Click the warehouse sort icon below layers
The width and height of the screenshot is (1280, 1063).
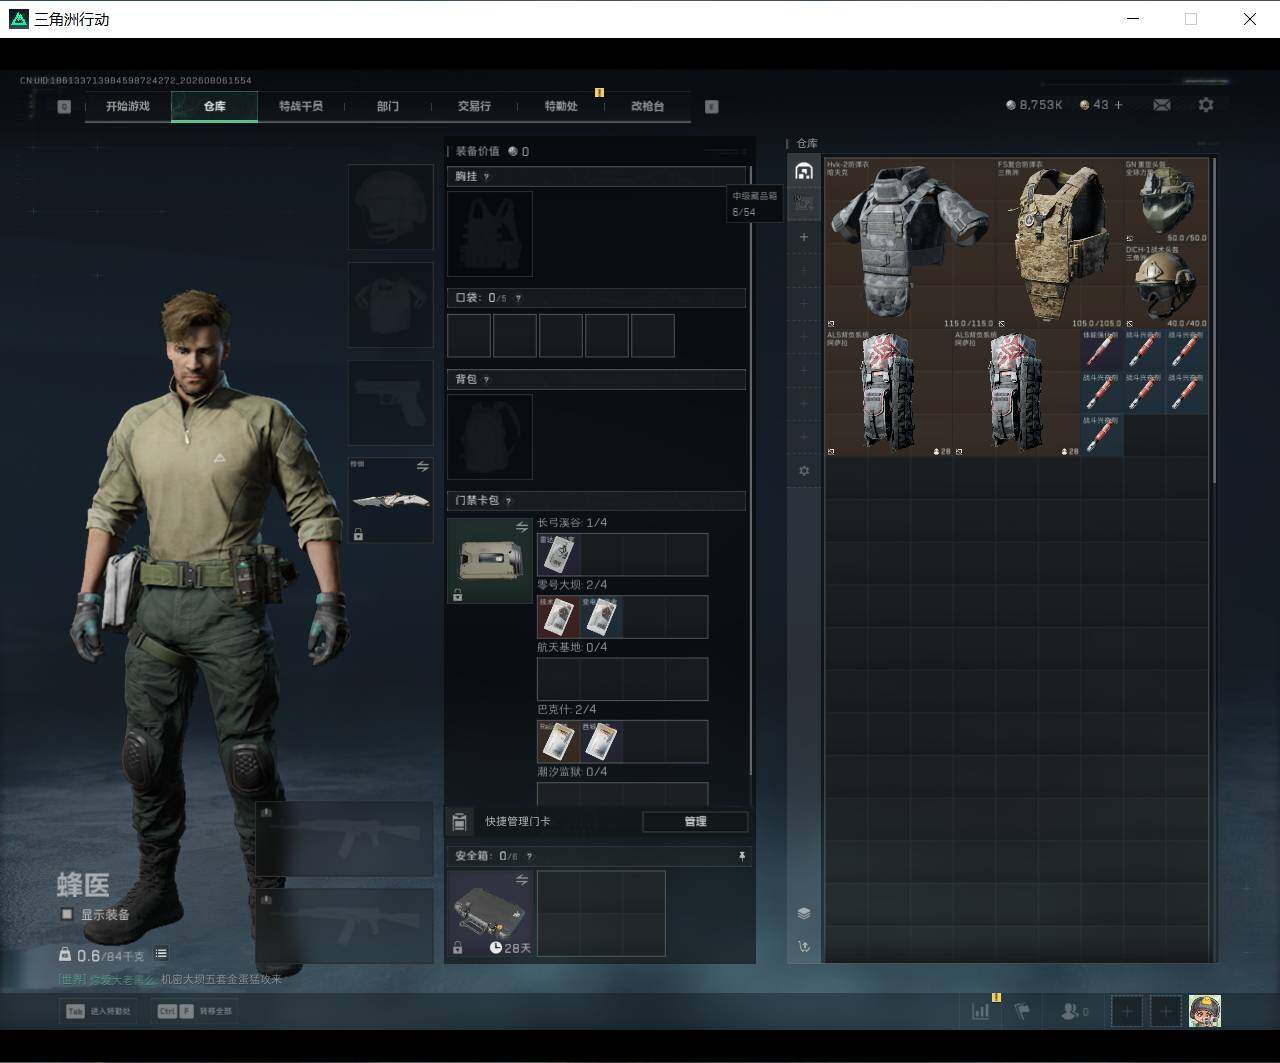point(803,946)
